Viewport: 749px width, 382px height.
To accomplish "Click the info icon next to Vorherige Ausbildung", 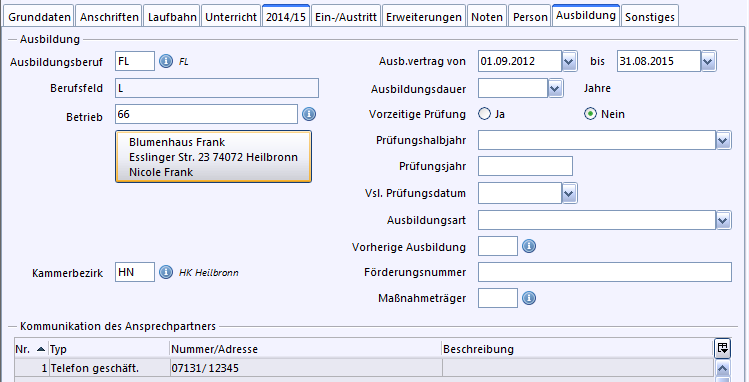I will 529,246.
